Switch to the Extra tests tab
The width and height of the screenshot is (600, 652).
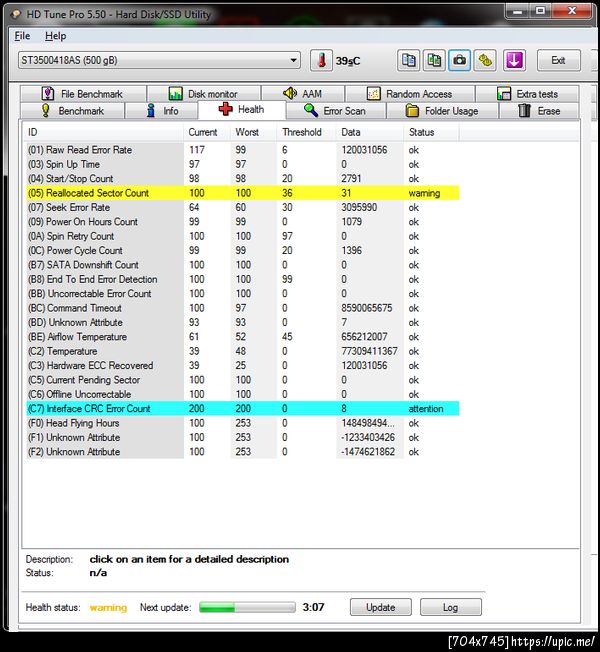pyautogui.click(x=527, y=94)
